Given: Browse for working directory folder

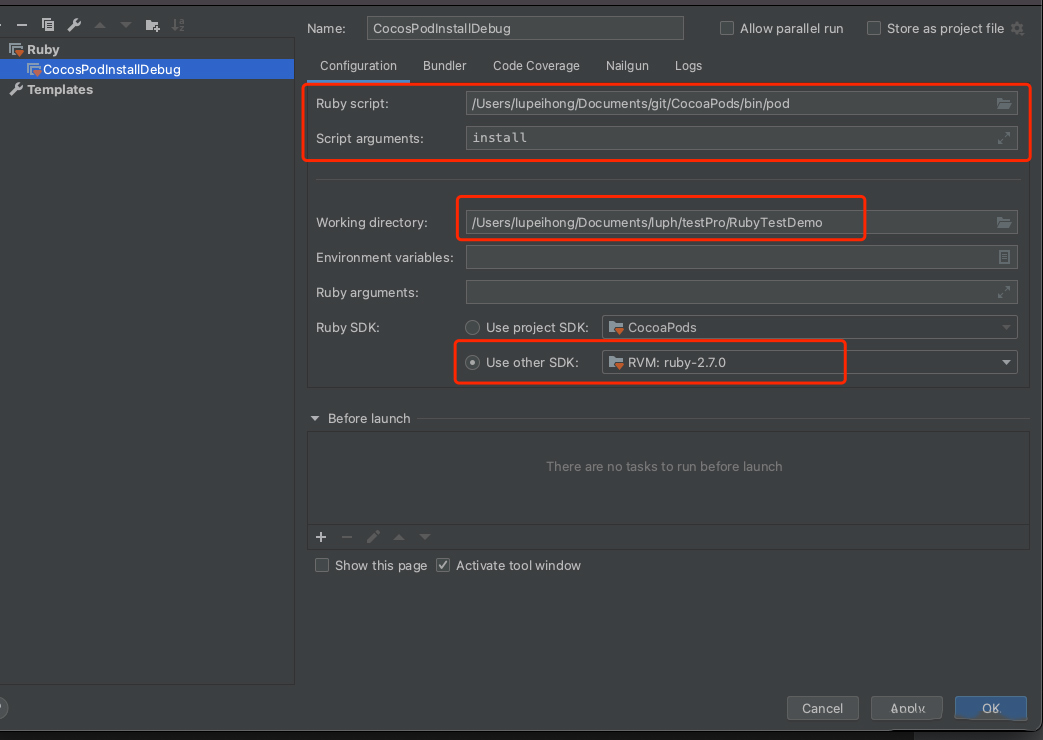Looking at the screenshot, I should click(x=1004, y=222).
